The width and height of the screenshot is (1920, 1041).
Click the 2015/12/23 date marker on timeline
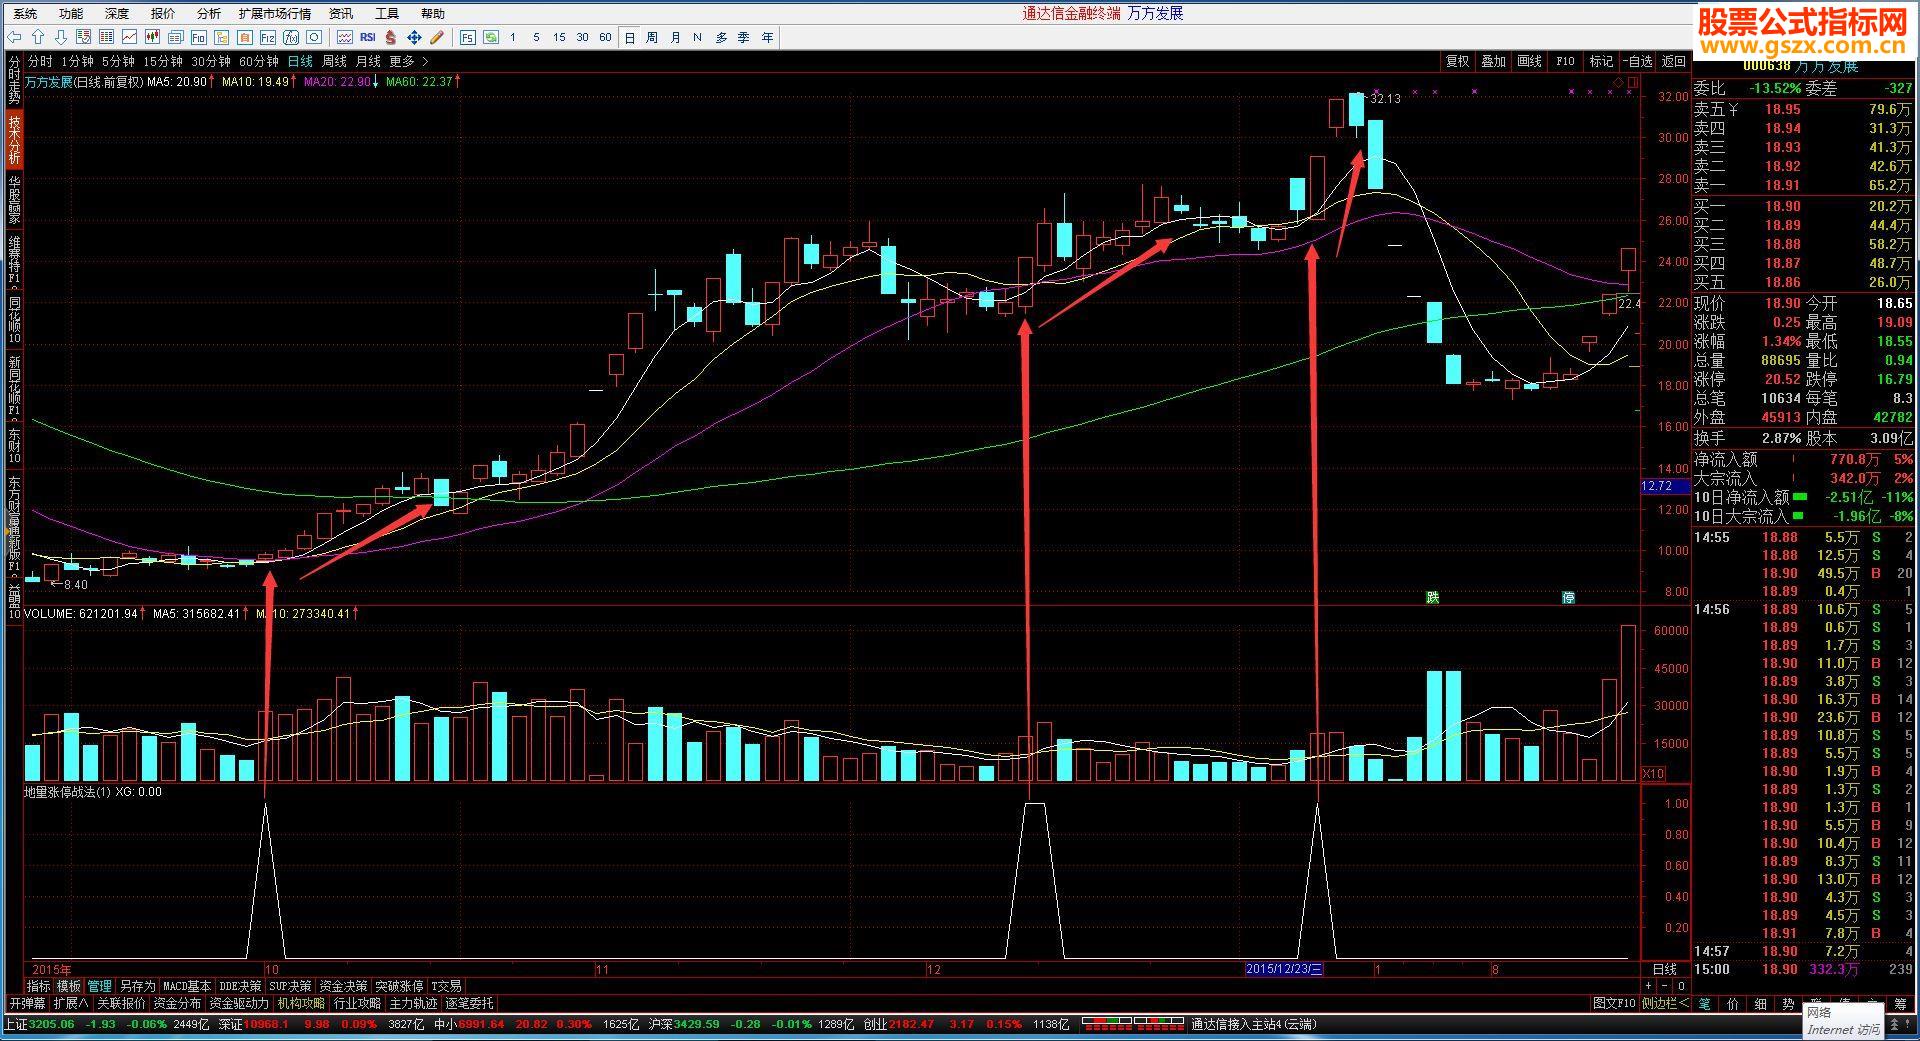pyautogui.click(x=1284, y=969)
